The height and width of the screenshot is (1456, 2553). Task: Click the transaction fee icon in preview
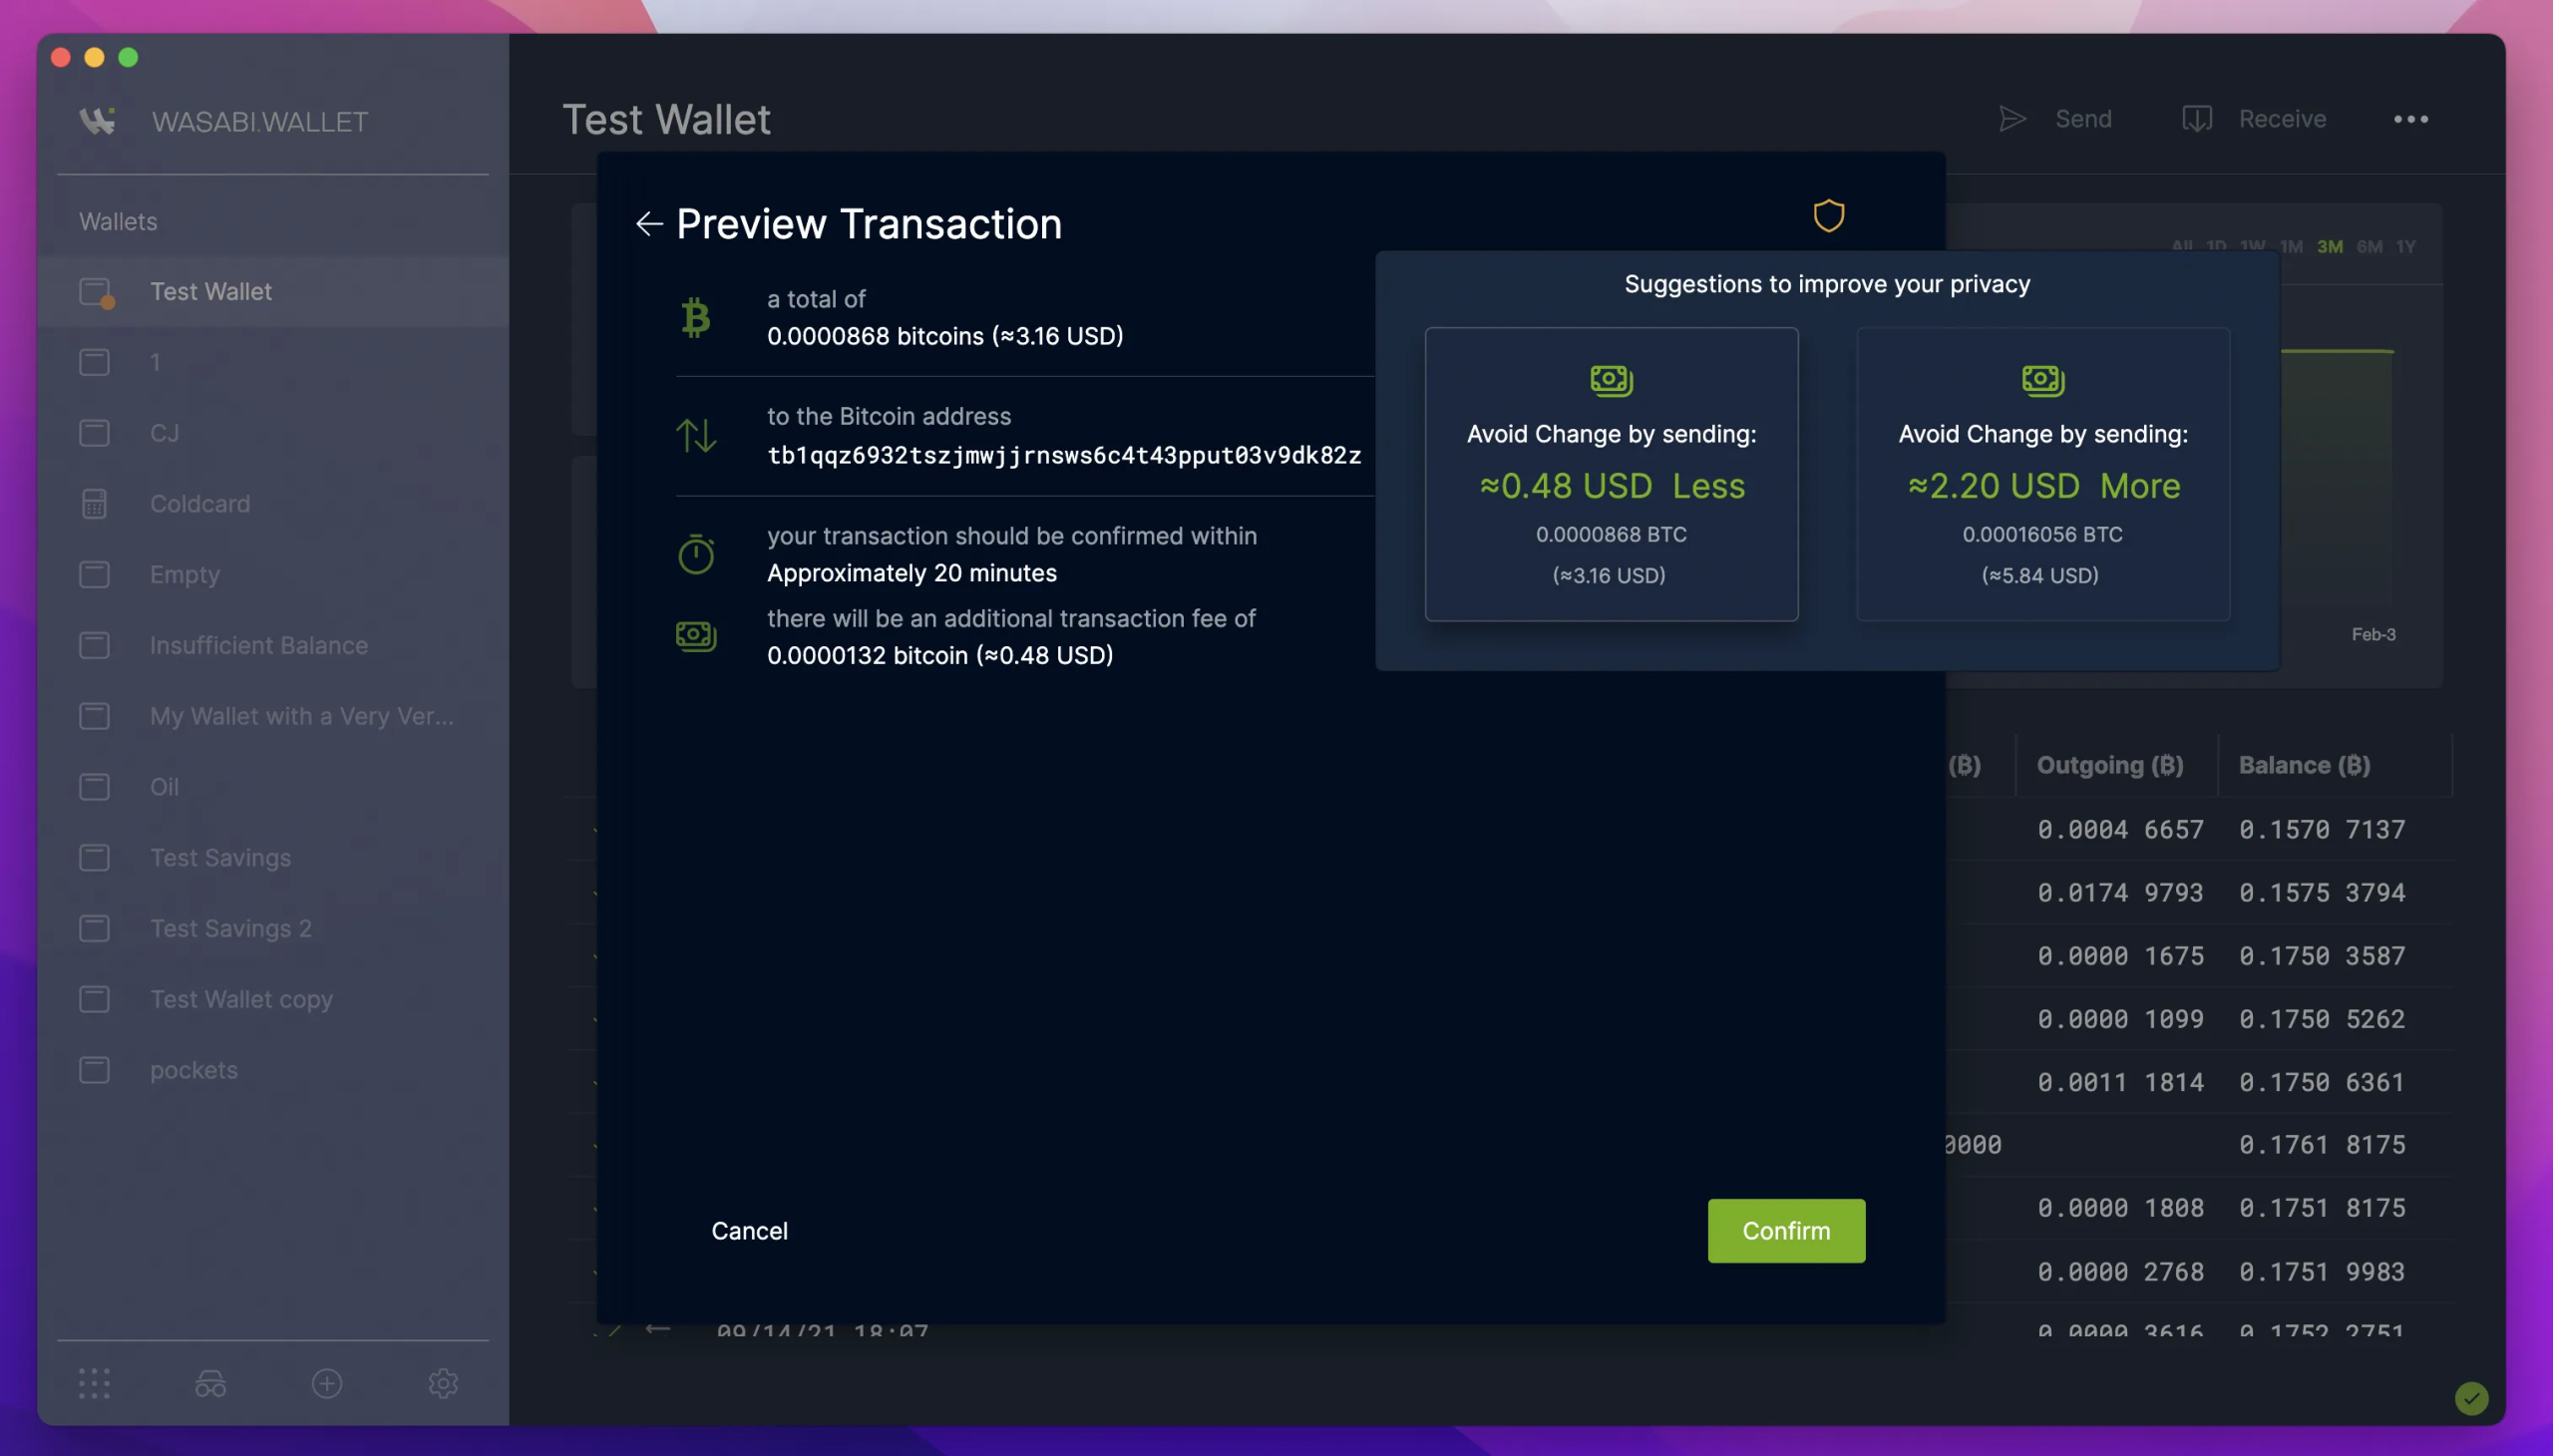tap(696, 635)
